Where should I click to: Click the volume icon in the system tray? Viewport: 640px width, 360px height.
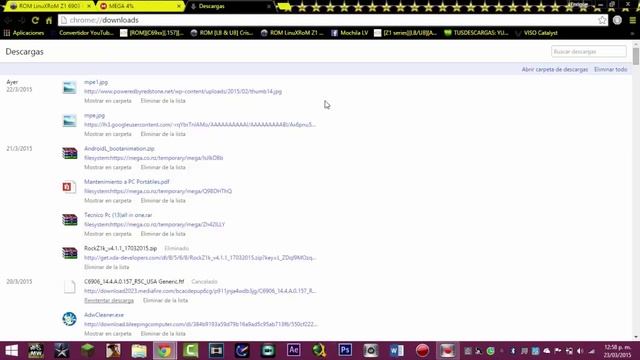[x=580, y=351]
